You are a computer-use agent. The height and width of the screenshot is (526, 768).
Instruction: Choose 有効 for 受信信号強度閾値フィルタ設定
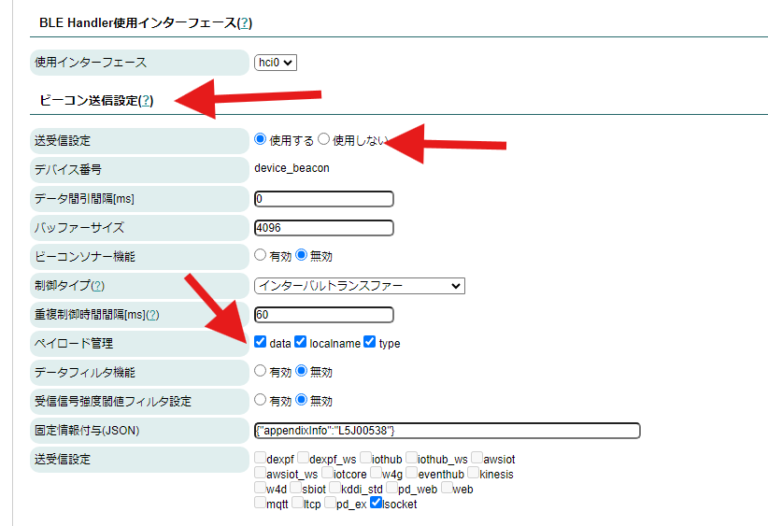pyautogui.click(x=261, y=400)
